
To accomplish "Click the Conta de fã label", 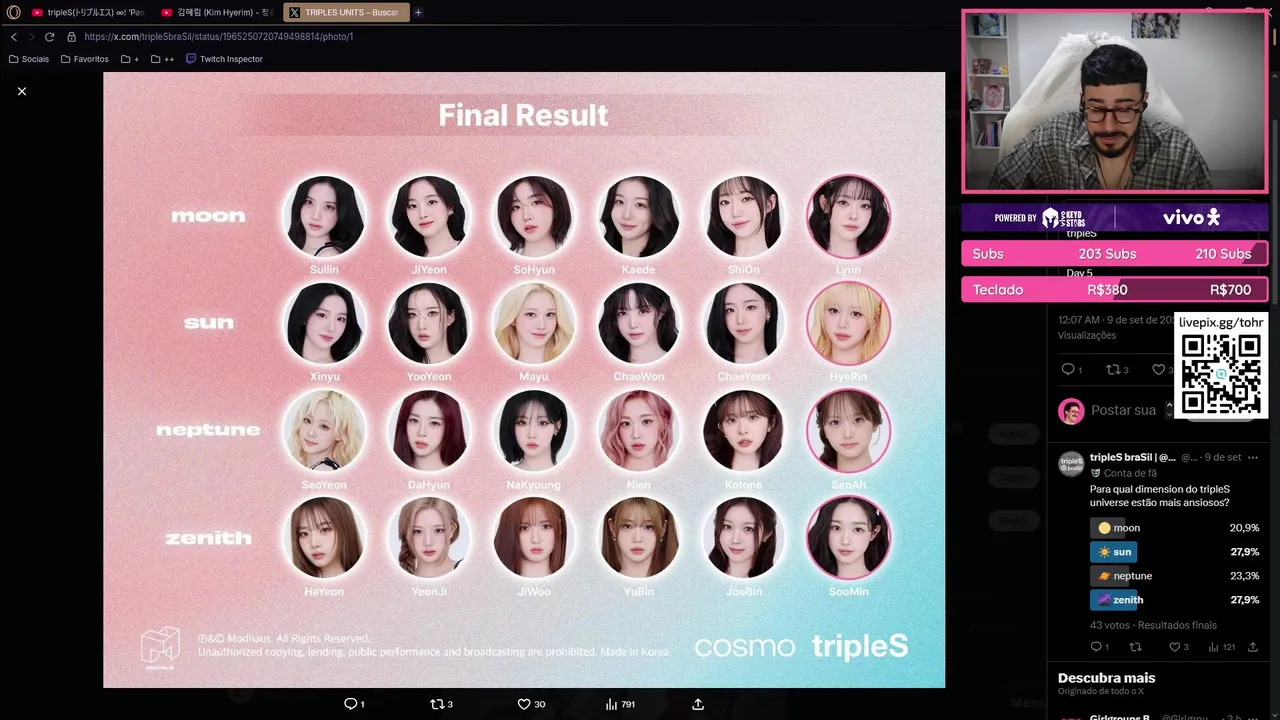I will tap(1131, 473).
